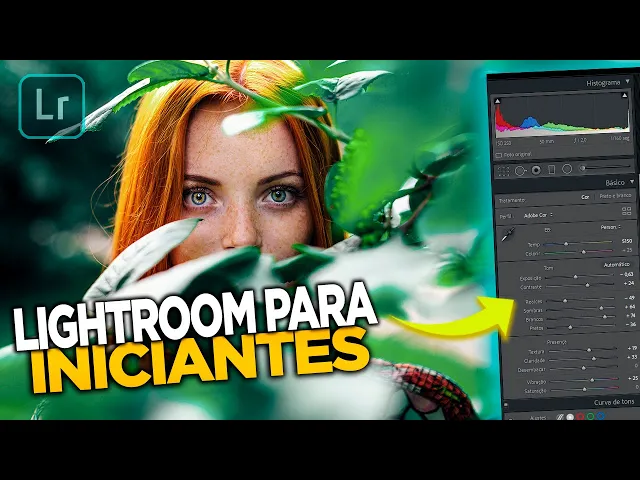Click the Brancos value +74
The width and height of the screenshot is (640, 480).
point(631,315)
